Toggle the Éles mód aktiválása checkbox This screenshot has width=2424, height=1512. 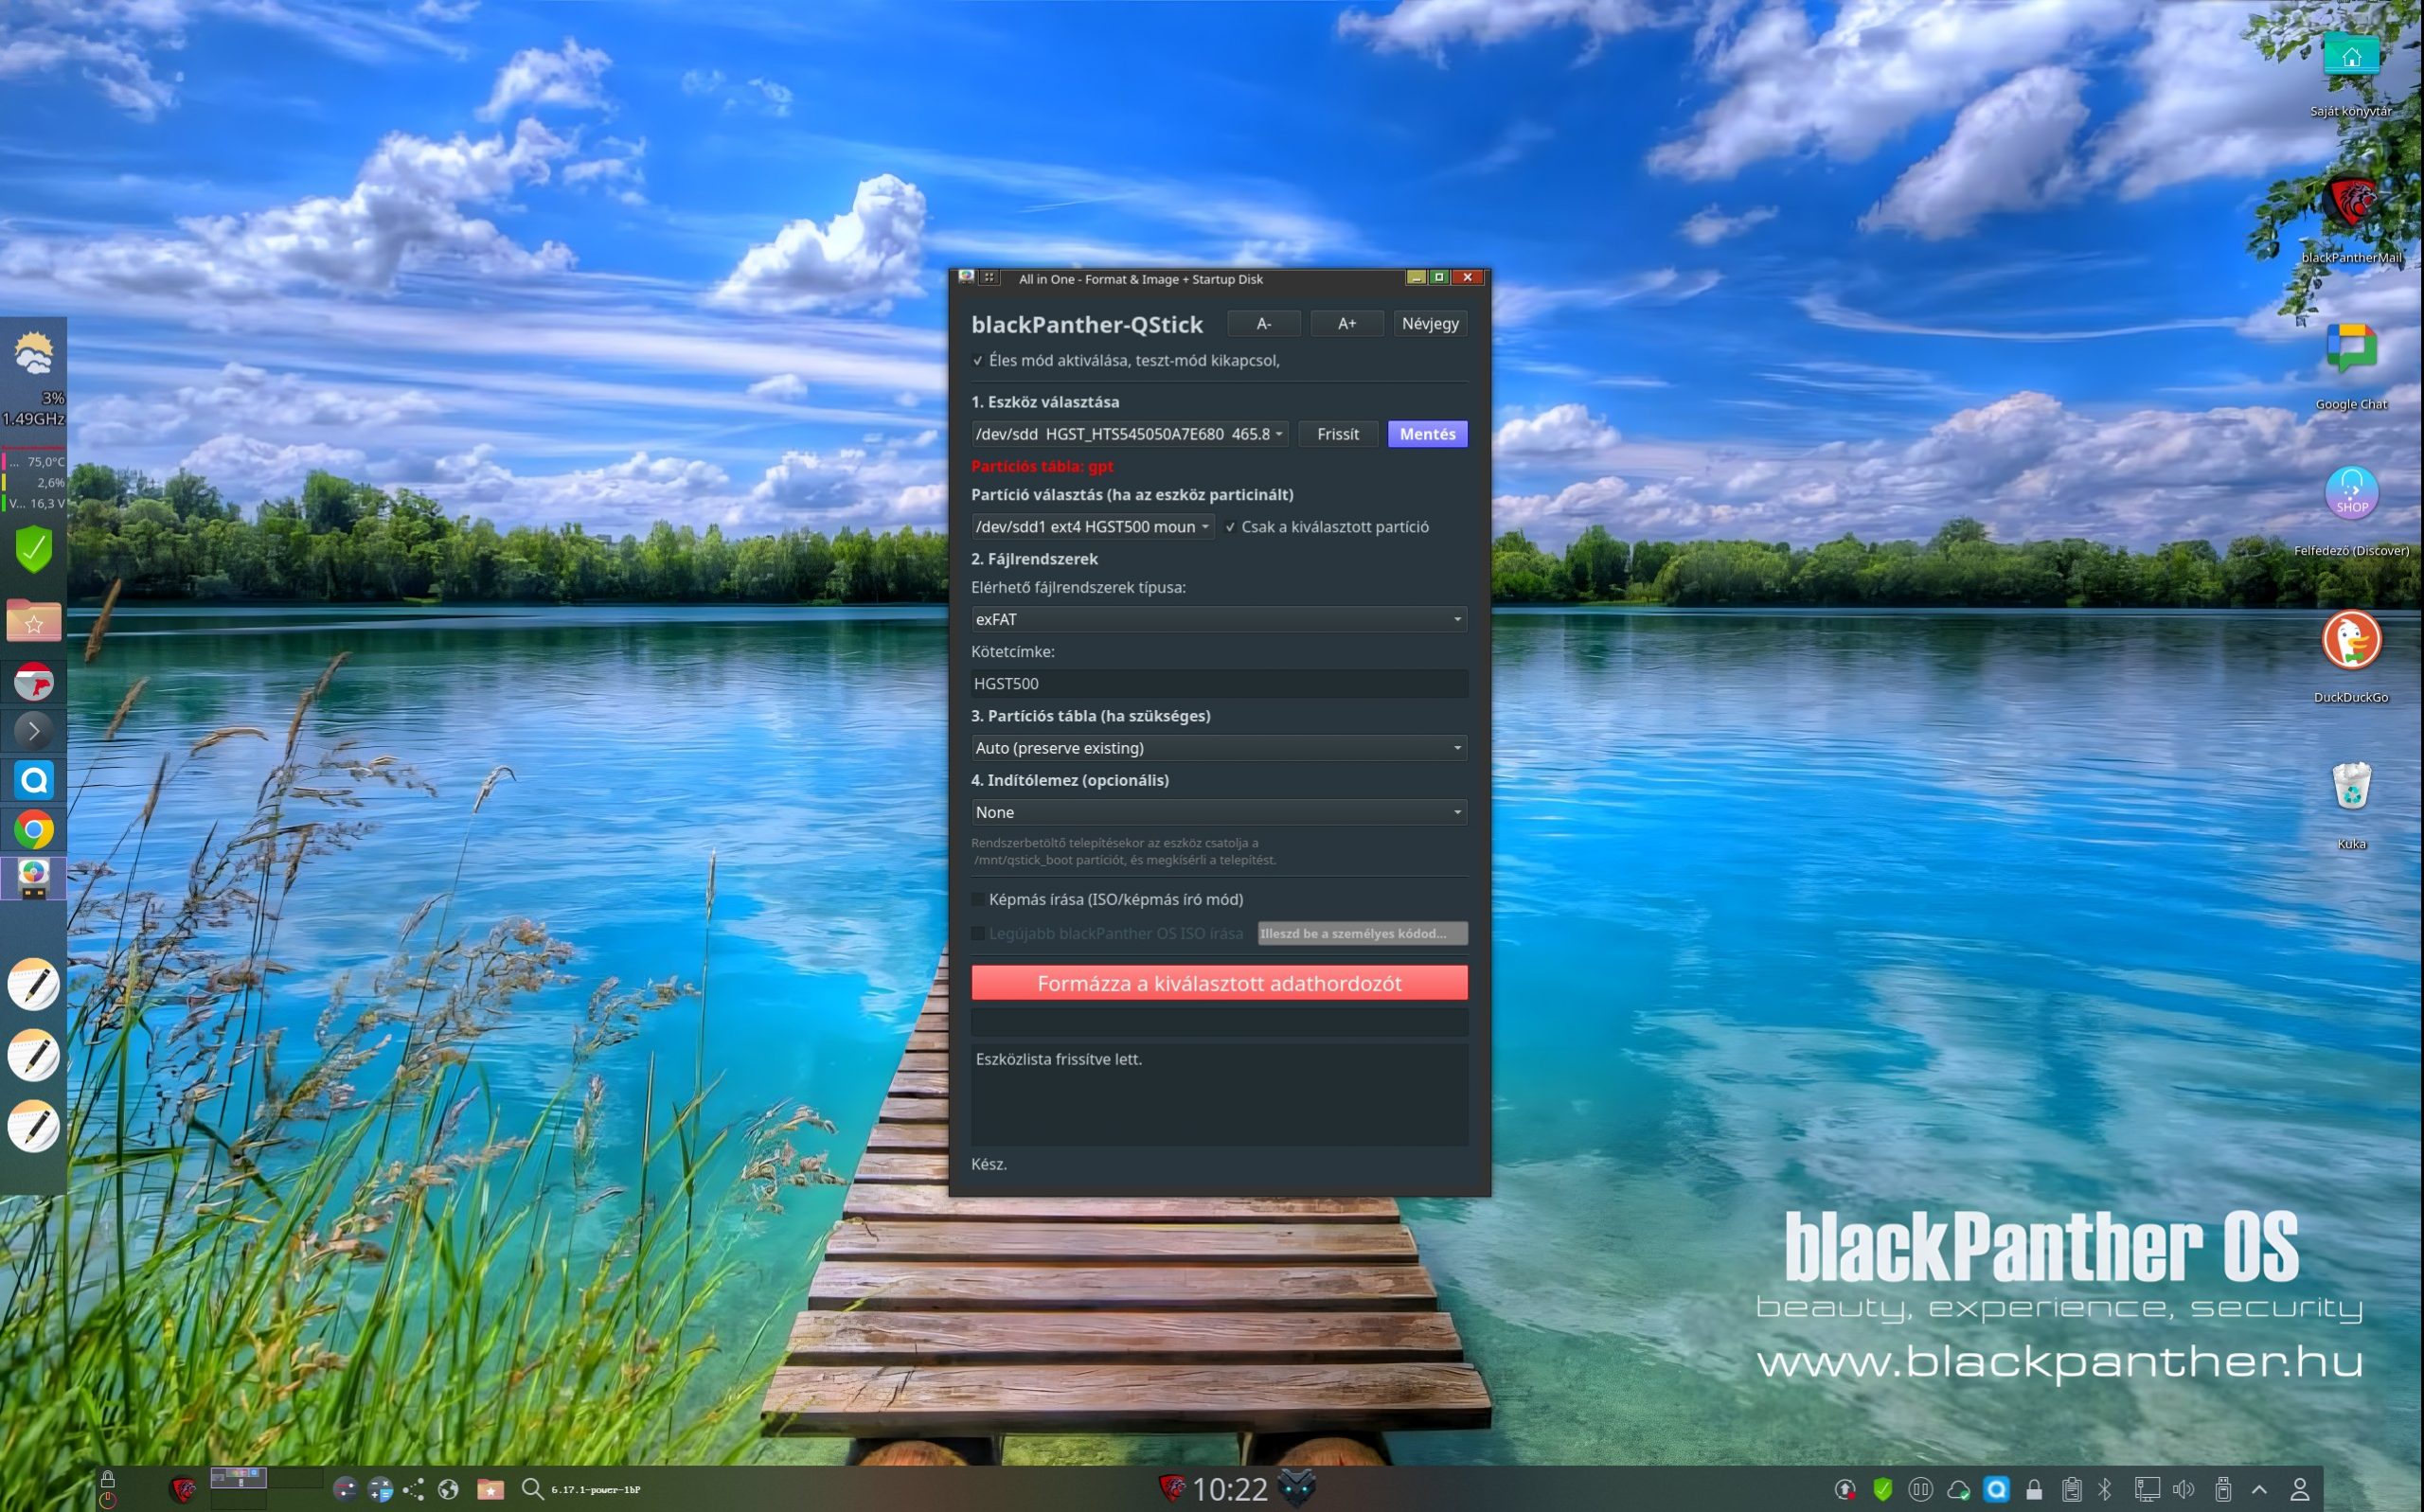pos(977,361)
